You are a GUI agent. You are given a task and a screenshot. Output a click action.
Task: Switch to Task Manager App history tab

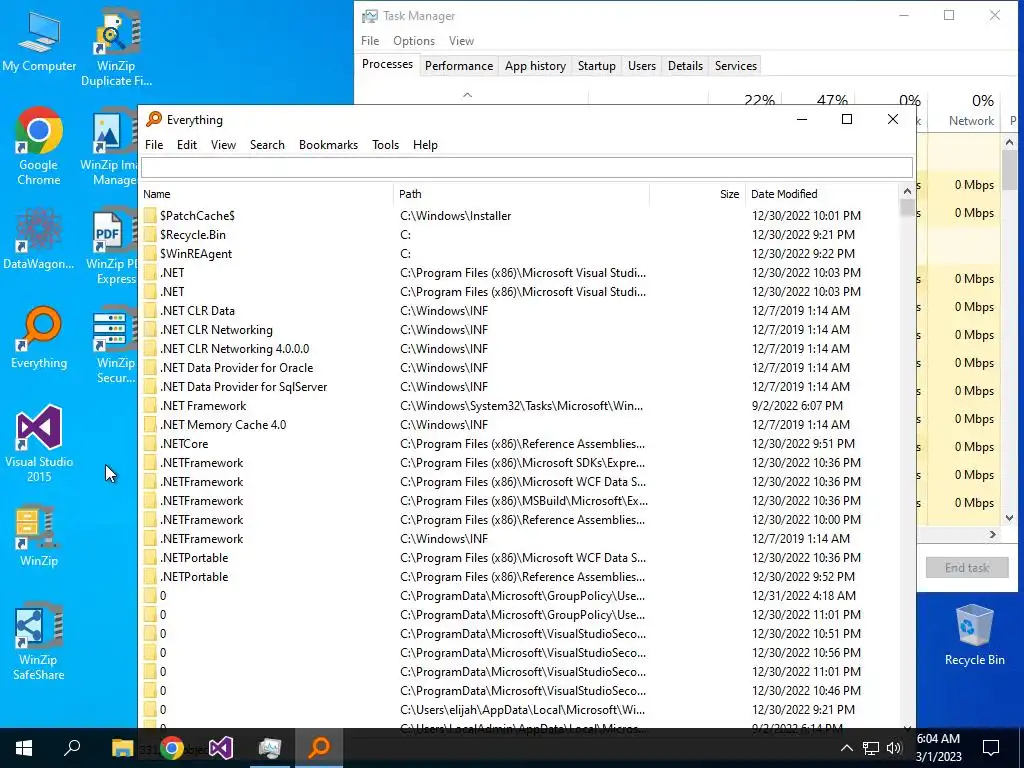[x=536, y=66]
